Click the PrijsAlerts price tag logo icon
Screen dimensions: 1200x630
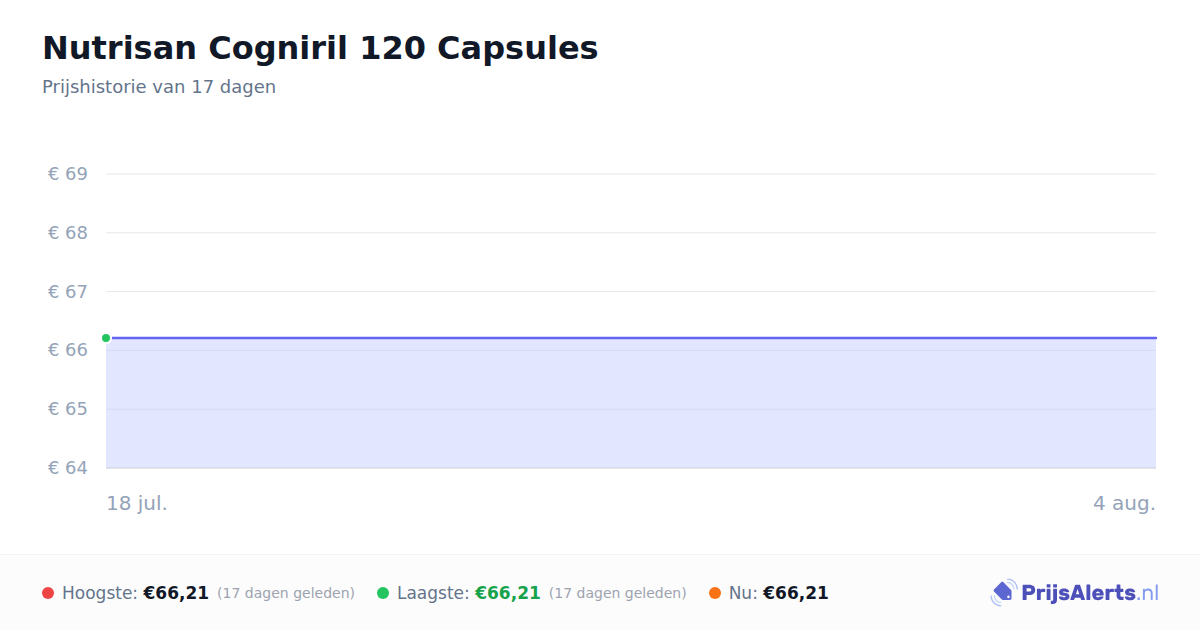(x=1003, y=593)
